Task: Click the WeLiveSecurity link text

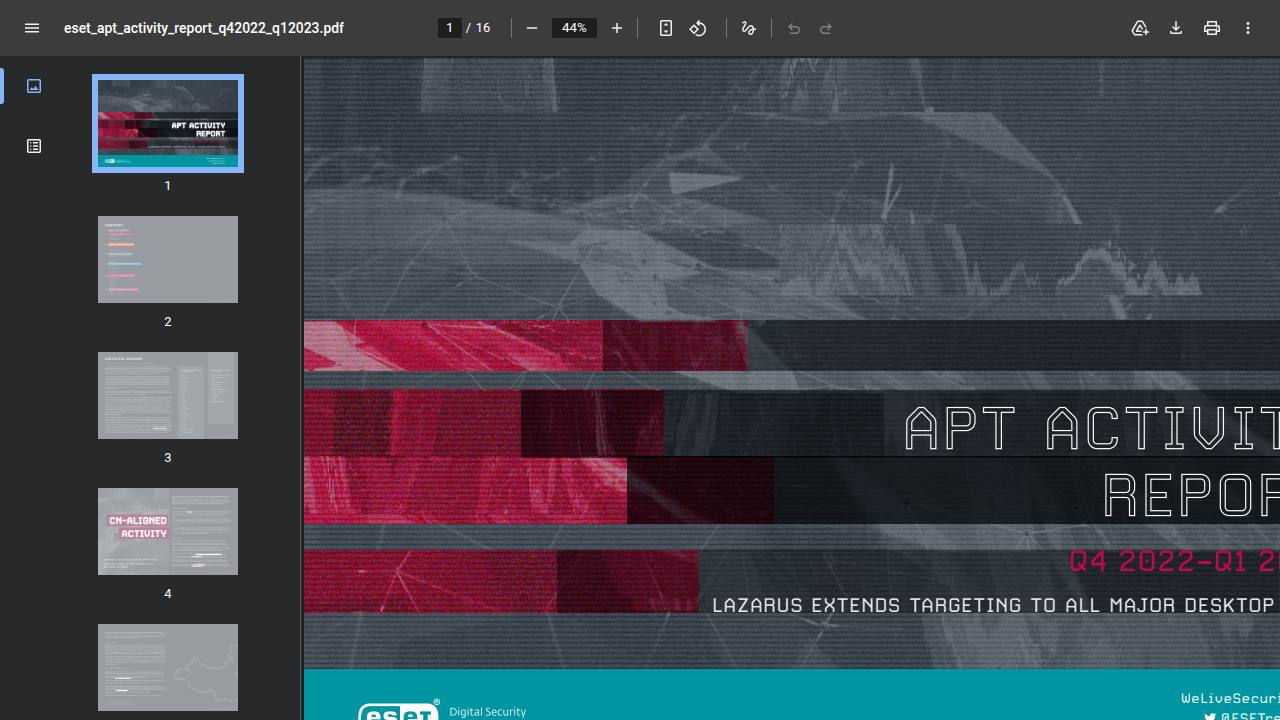Action: pyautogui.click(x=1230, y=699)
